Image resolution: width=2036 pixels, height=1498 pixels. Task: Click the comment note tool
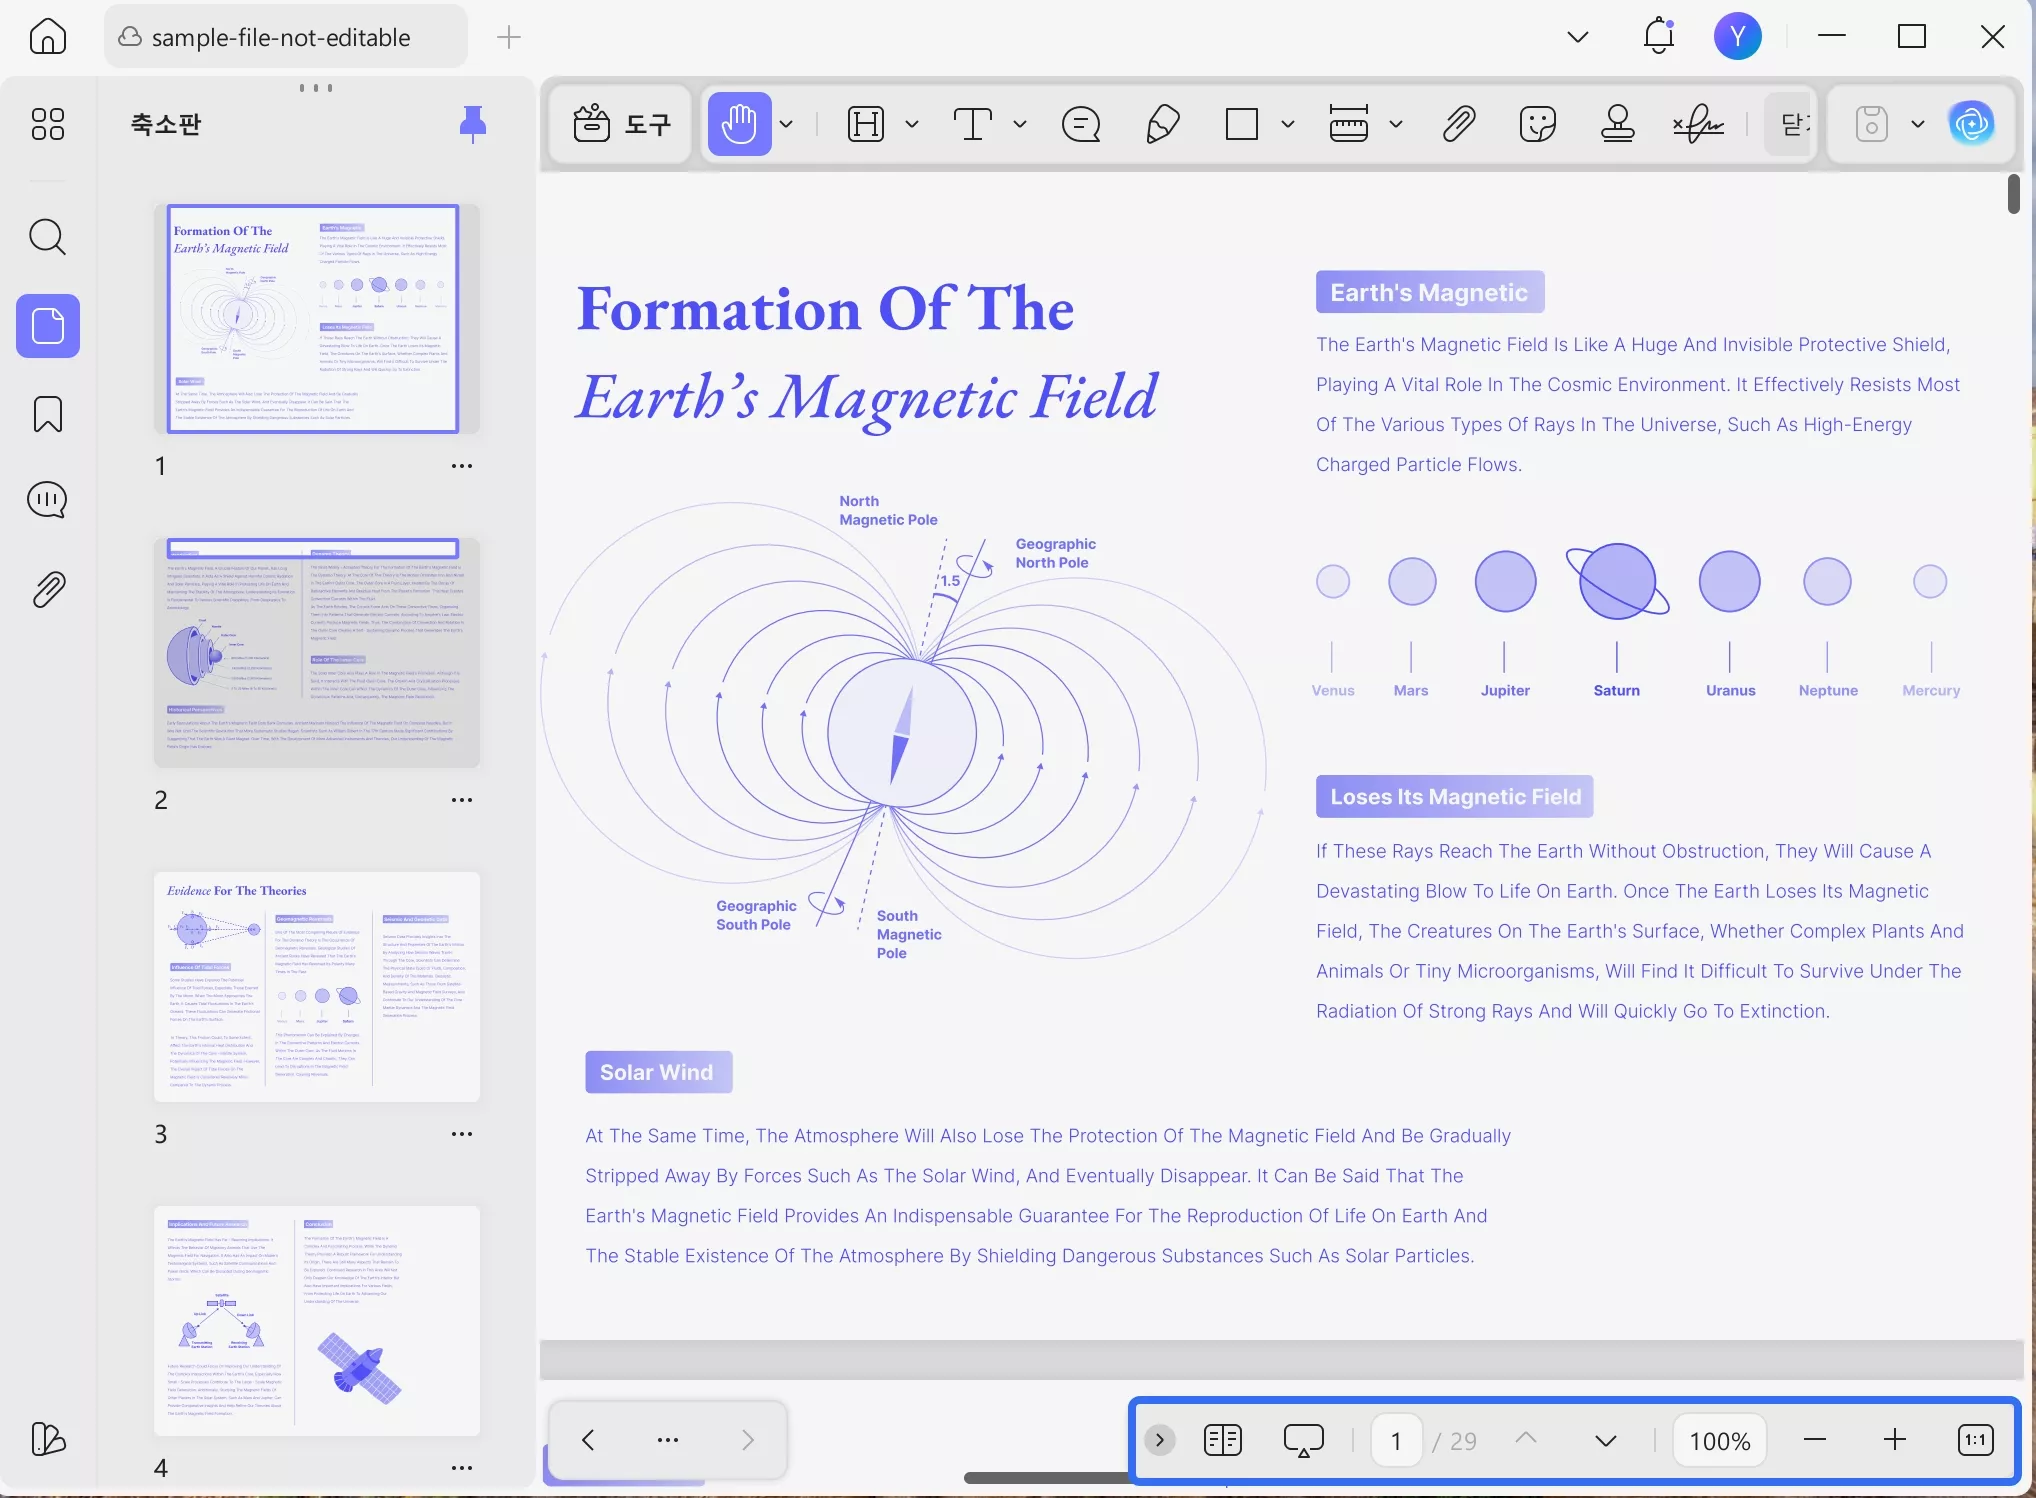(1081, 124)
